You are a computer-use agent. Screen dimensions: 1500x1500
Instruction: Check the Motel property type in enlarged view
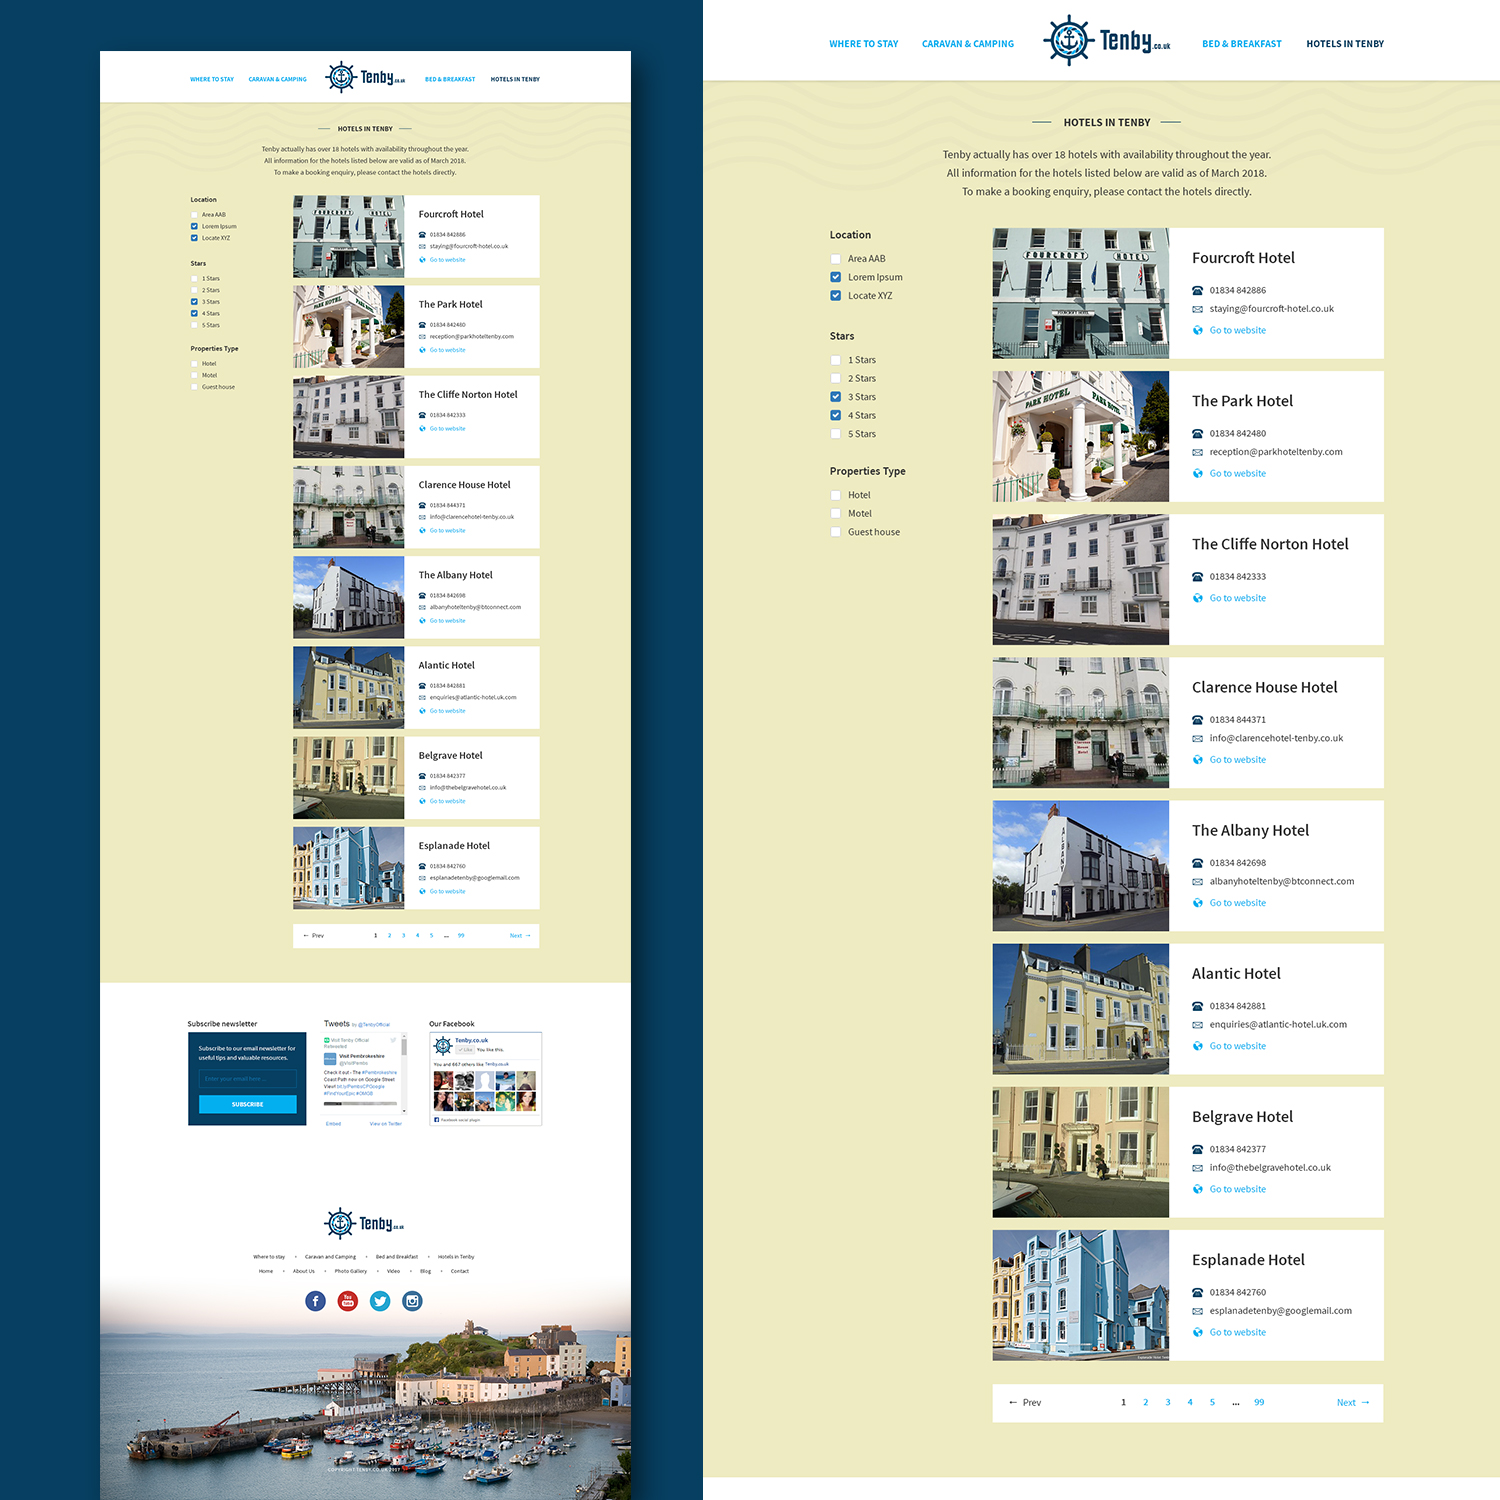coord(836,514)
